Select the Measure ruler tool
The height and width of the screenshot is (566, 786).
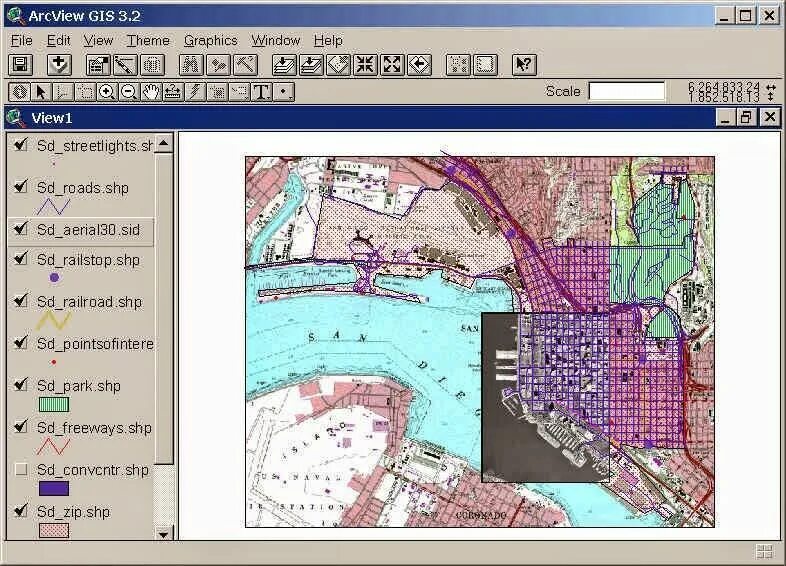point(173,92)
